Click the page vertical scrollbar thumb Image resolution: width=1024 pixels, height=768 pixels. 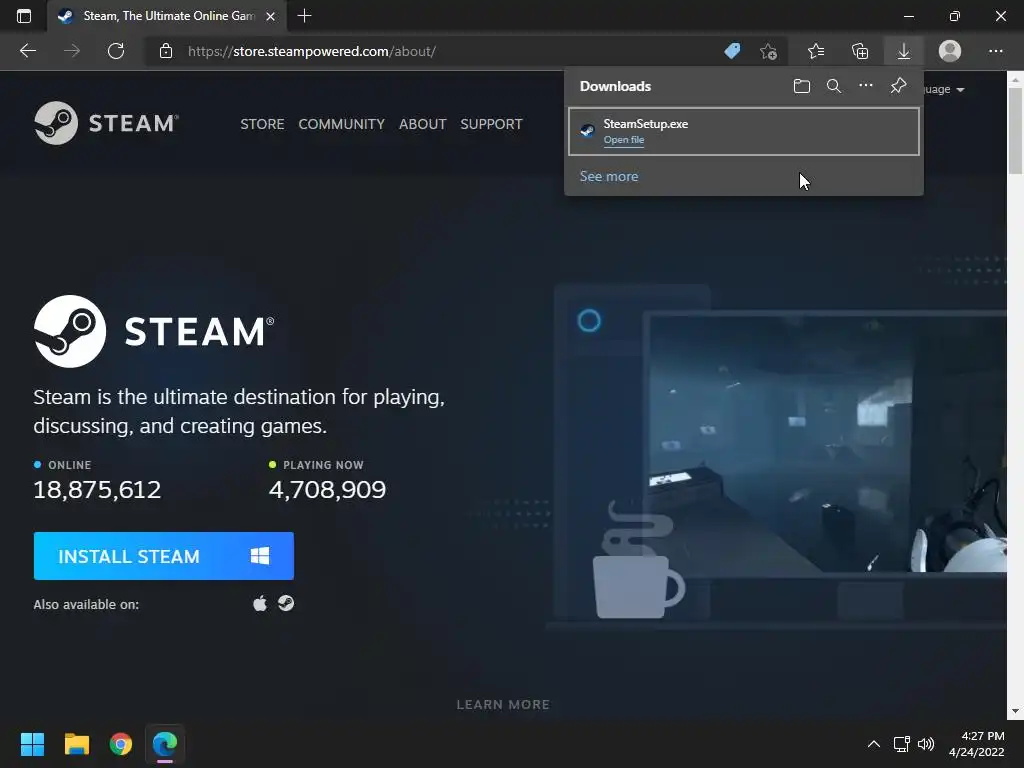coord(1015,131)
